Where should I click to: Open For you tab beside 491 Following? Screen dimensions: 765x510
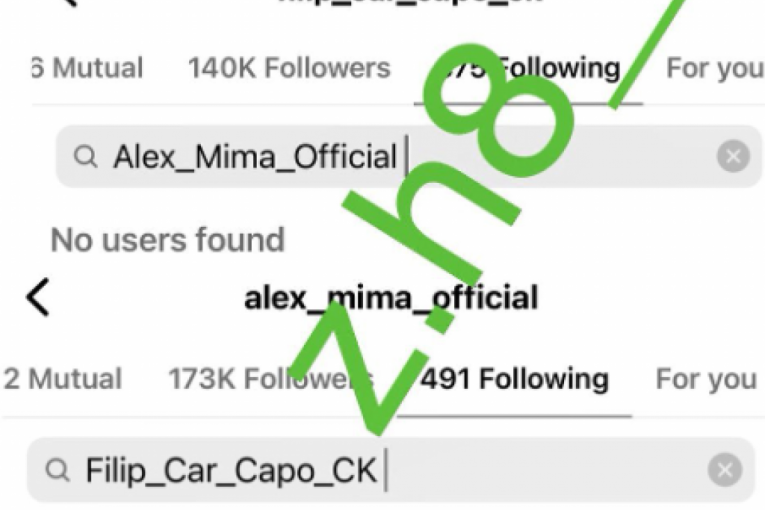pos(705,379)
